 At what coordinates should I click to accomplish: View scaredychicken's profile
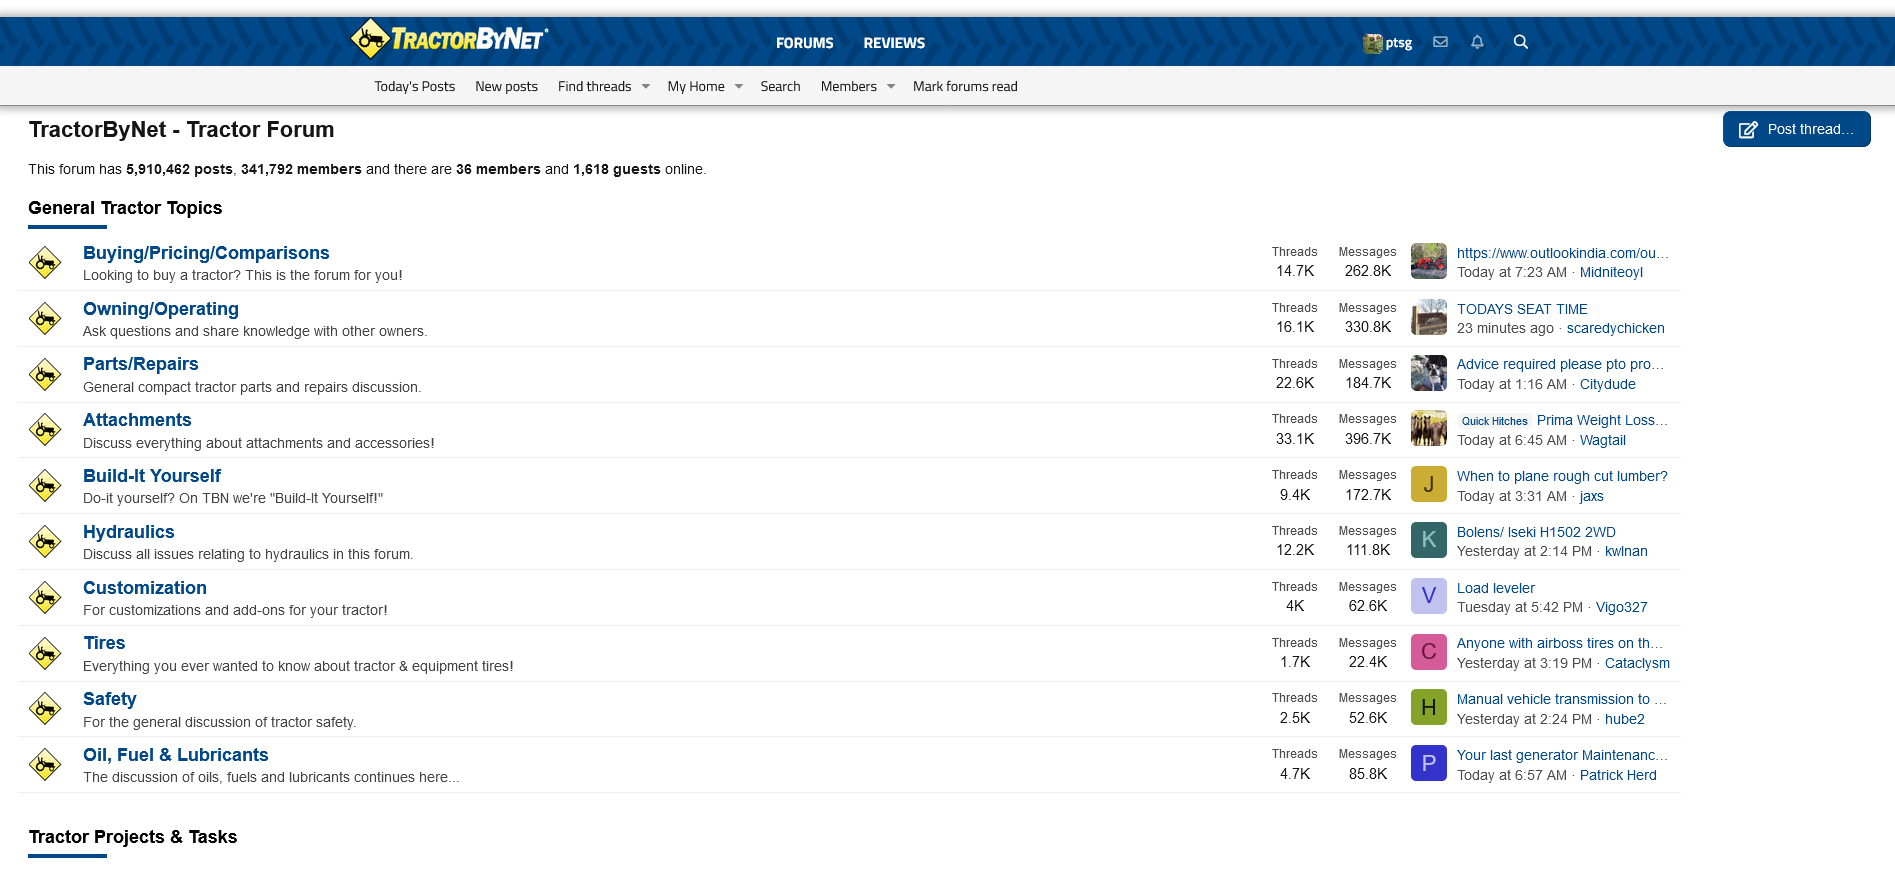[x=1615, y=328]
